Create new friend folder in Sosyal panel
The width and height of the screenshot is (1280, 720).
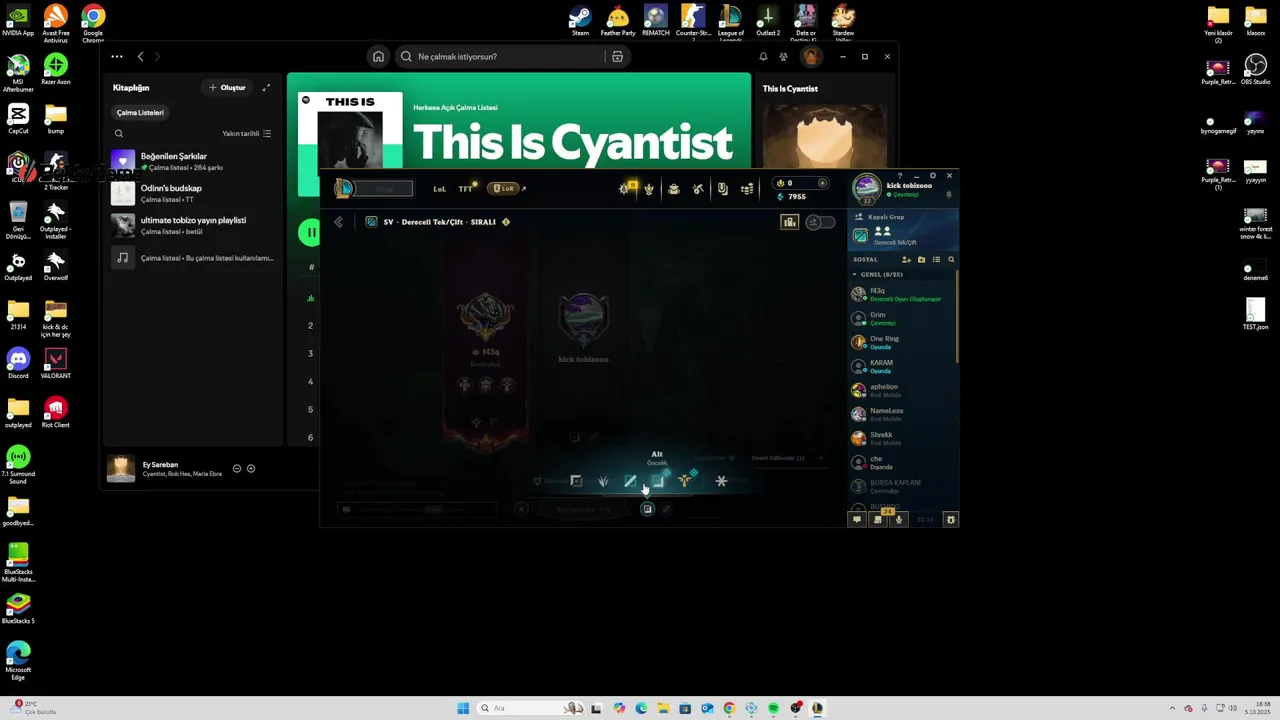click(921, 260)
